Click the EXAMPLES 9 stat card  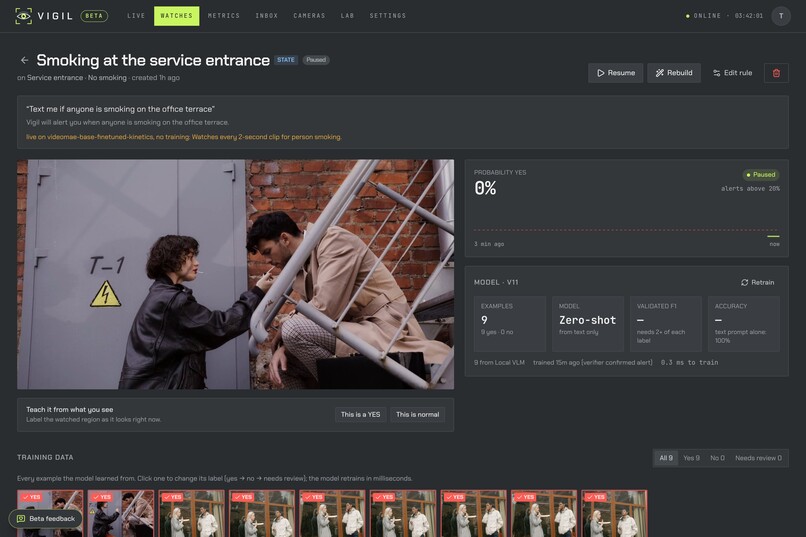click(509, 324)
